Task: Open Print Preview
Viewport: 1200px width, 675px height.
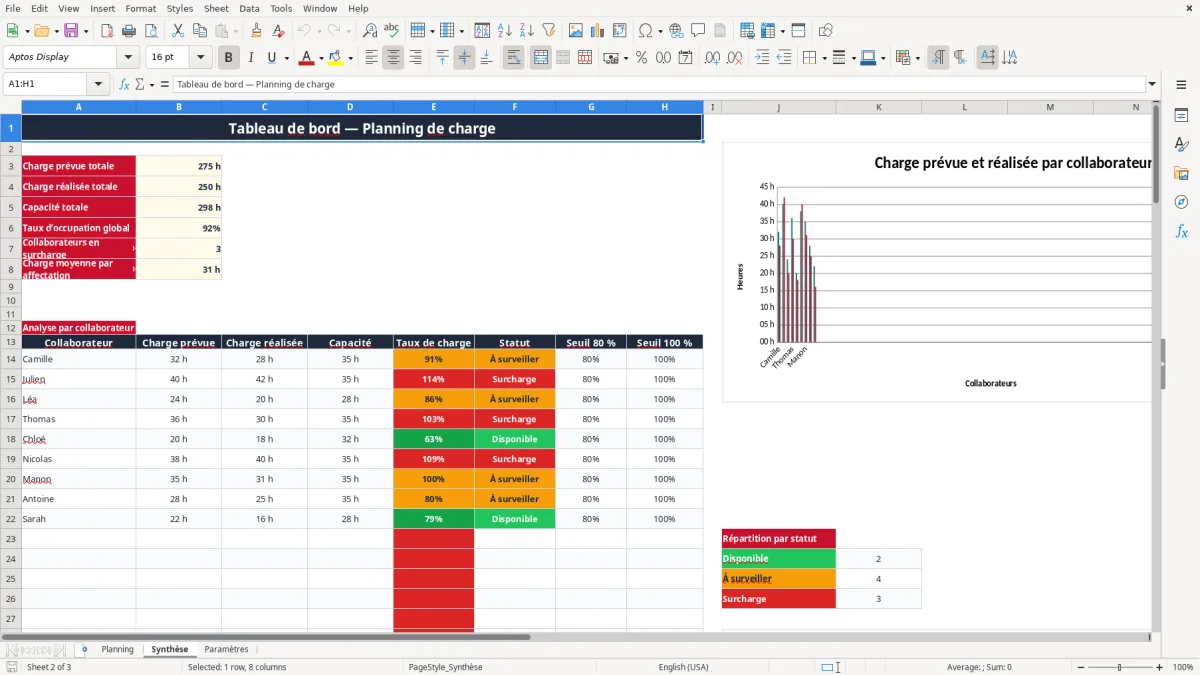Action: pyautogui.click(x=149, y=31)
